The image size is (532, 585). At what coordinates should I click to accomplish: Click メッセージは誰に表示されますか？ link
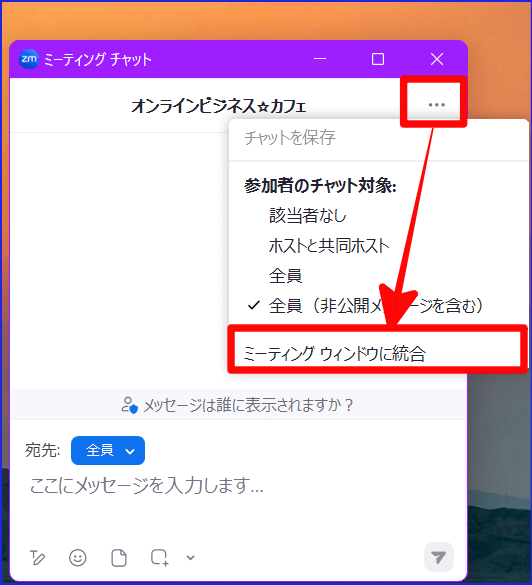(248, 405)
